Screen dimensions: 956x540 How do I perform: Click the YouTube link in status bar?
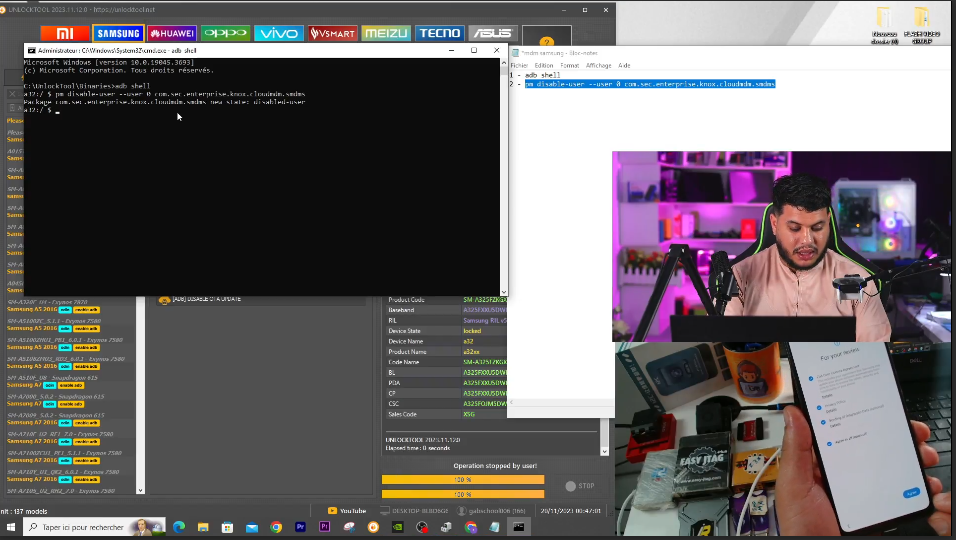click(x=347, y=511)
